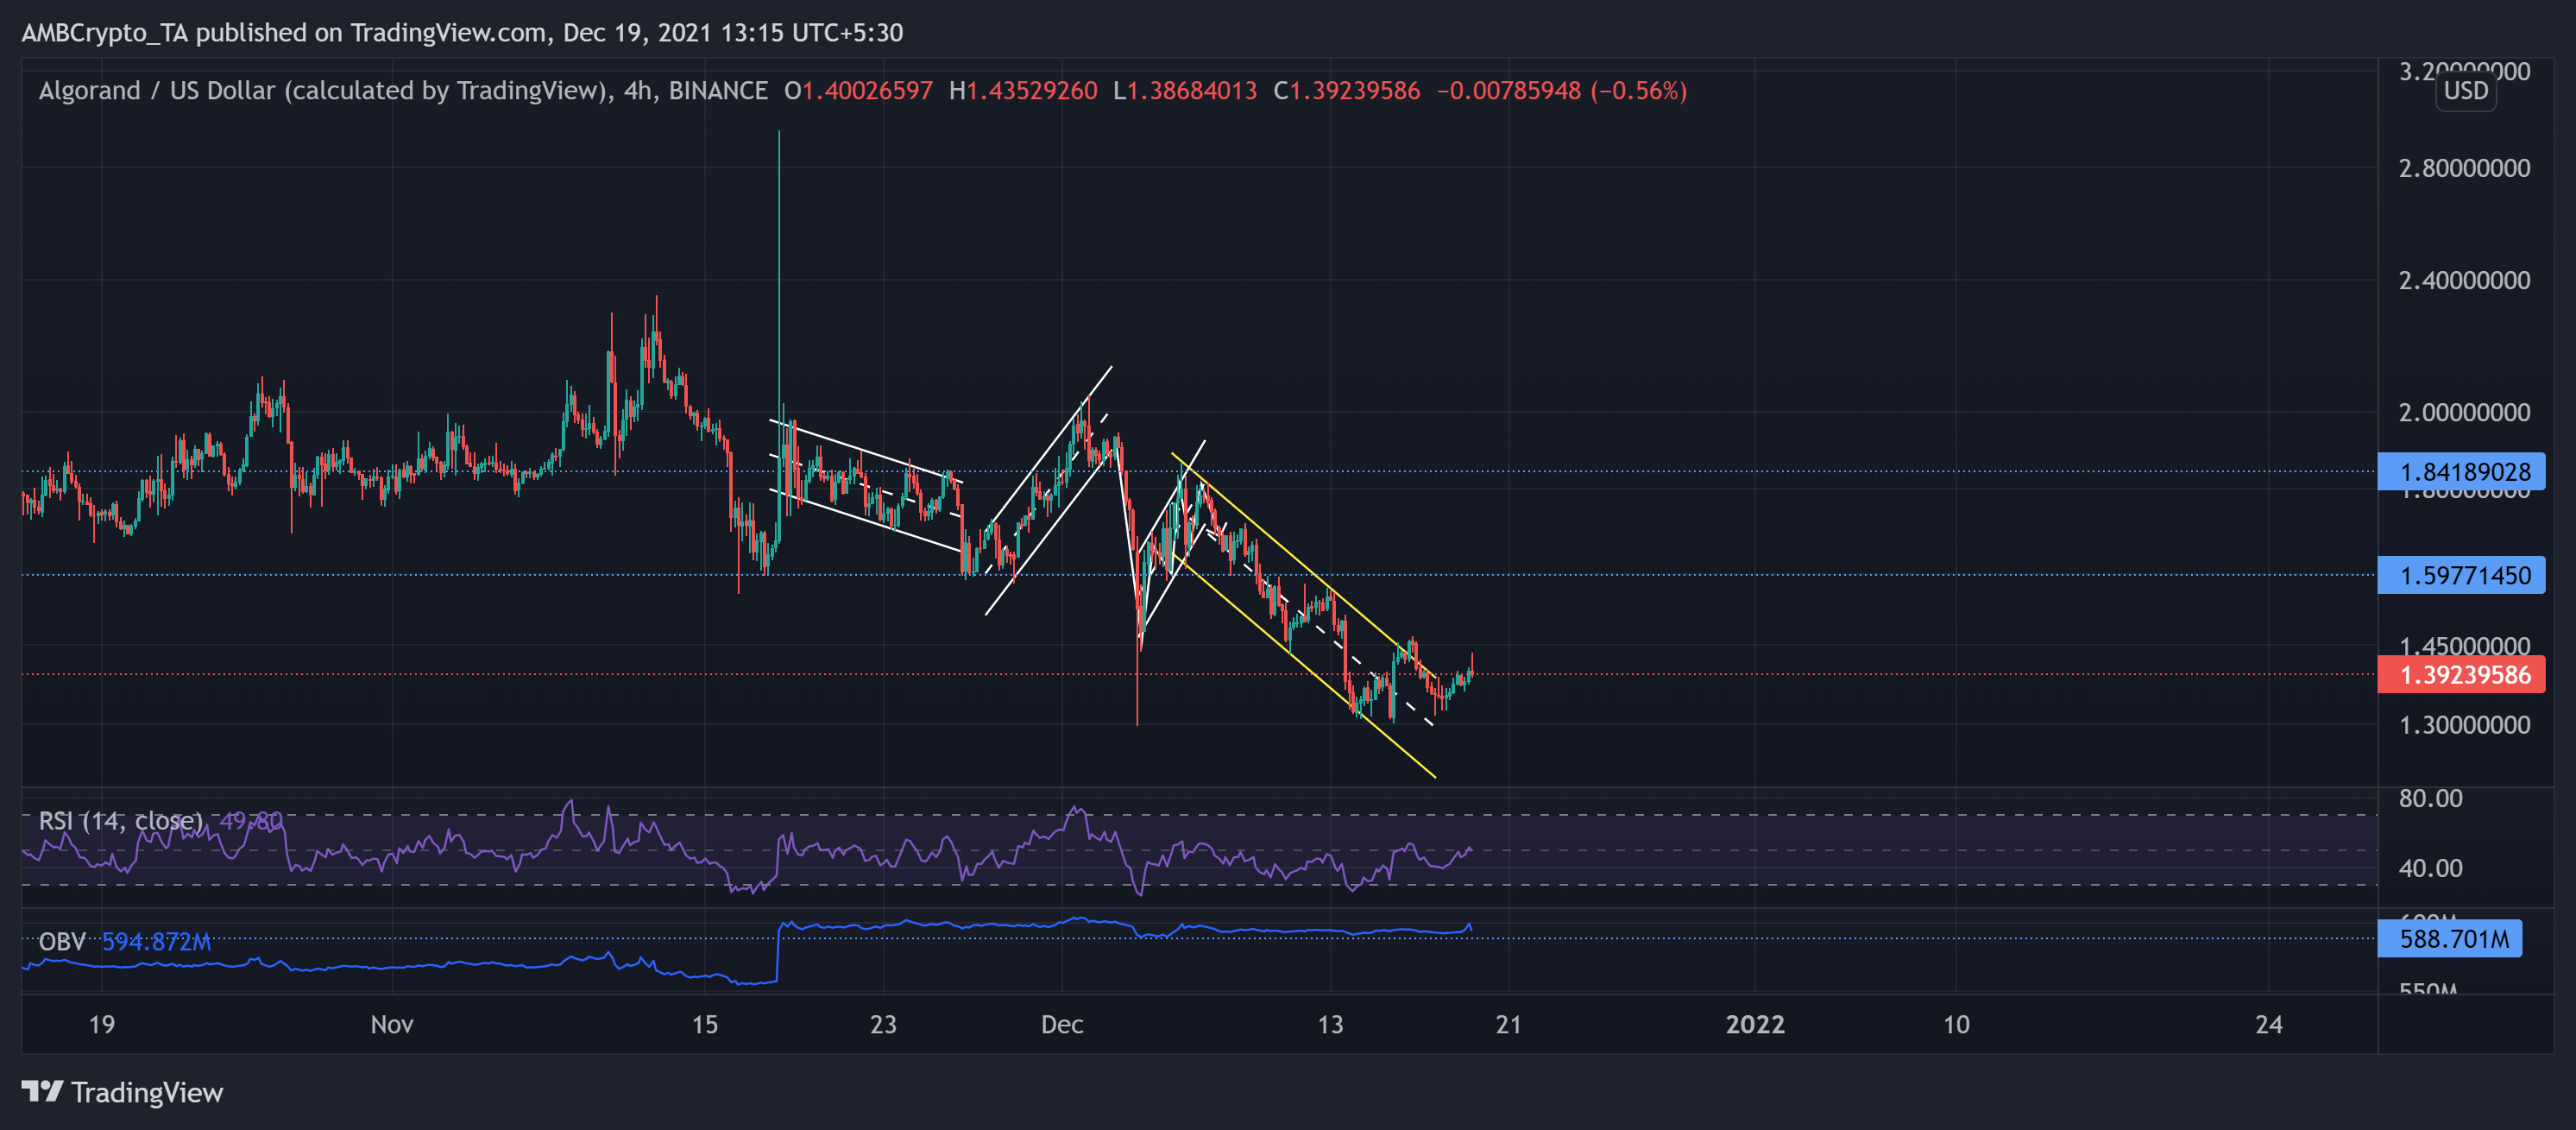
Task: Click the OBV indicator title
Action: pyautogui.click(x=62, y=942)
